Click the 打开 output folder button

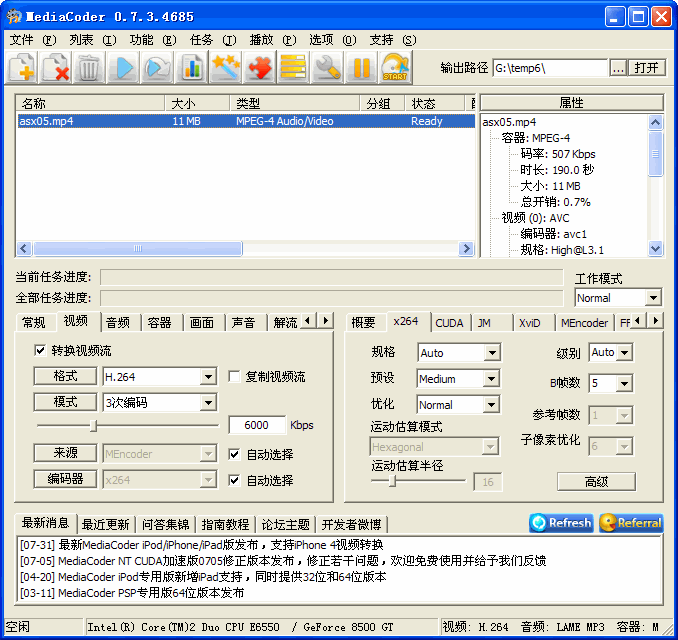pos(646,67)
